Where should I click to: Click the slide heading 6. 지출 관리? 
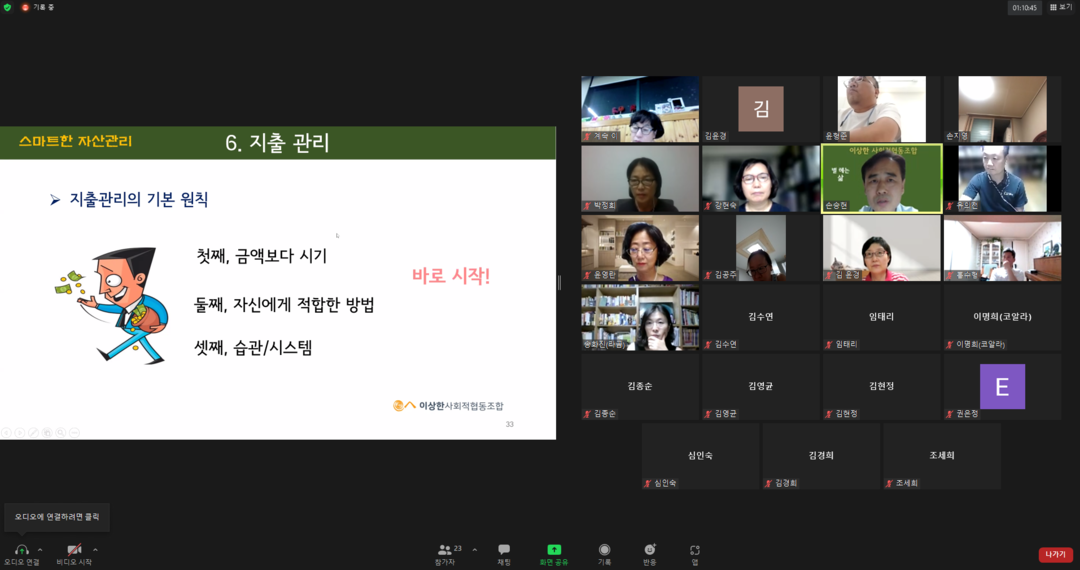pos(278,142)
